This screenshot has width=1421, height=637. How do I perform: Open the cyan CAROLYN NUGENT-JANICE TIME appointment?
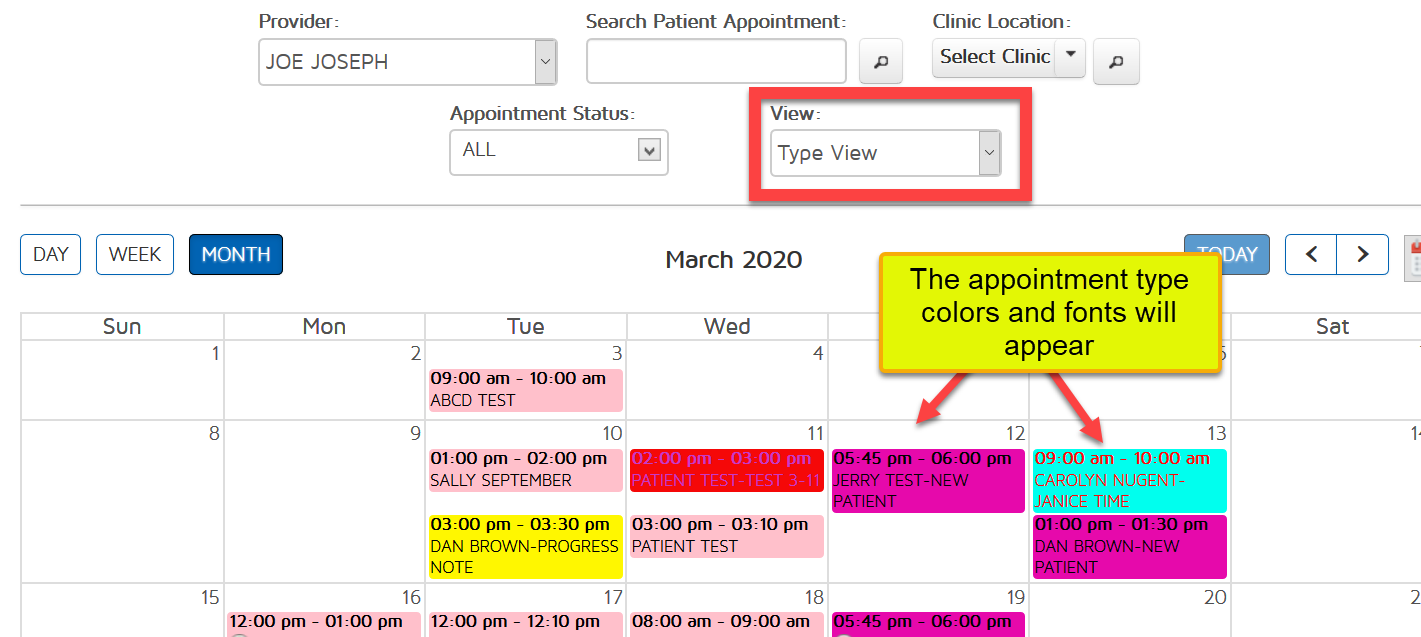click(x=1129, y=480)
